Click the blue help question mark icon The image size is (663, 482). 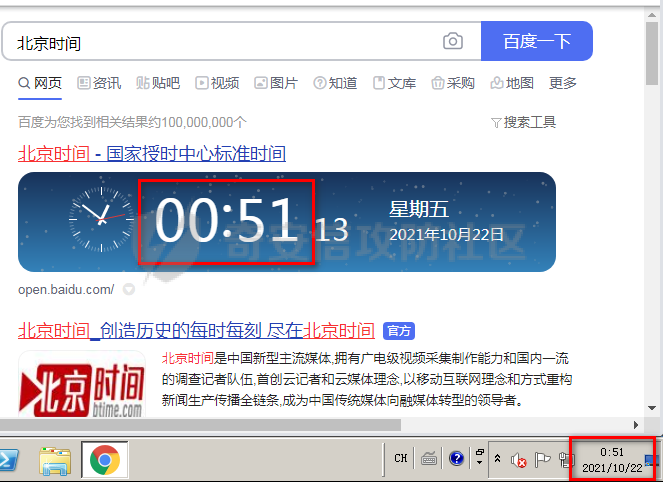click(x=457, y=458)
